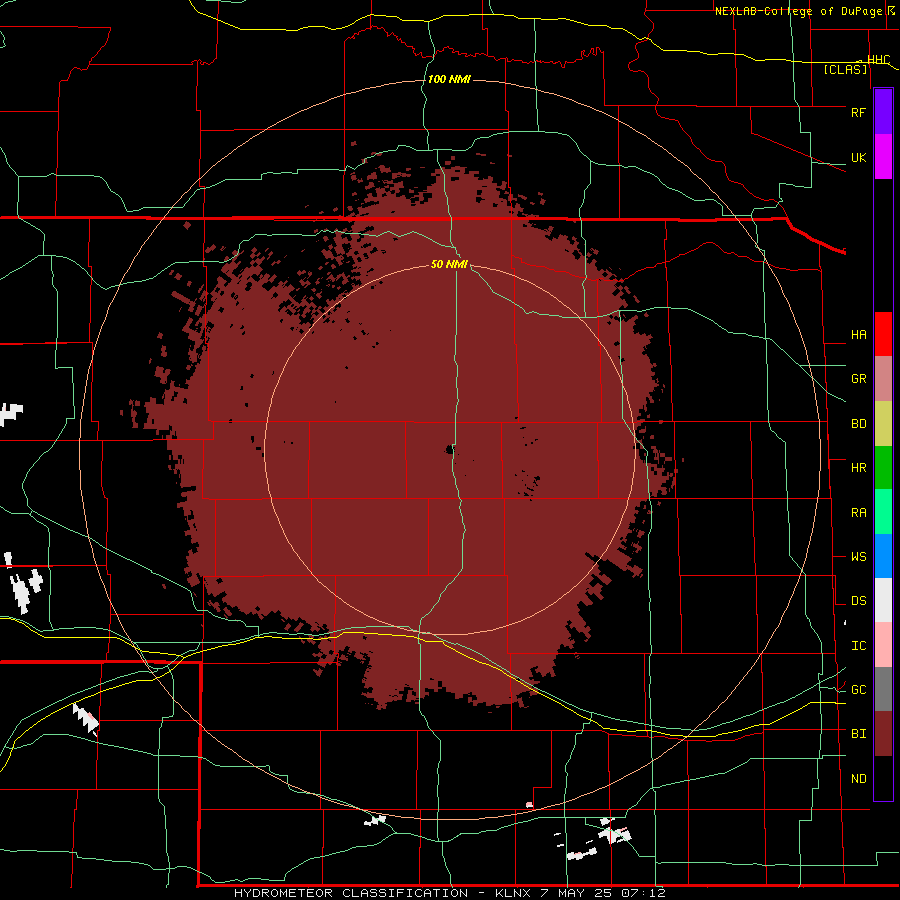Viewport: 900px width, 900px height.
Task: Click the 100 NMI range ring label
Action: [449, 79]
